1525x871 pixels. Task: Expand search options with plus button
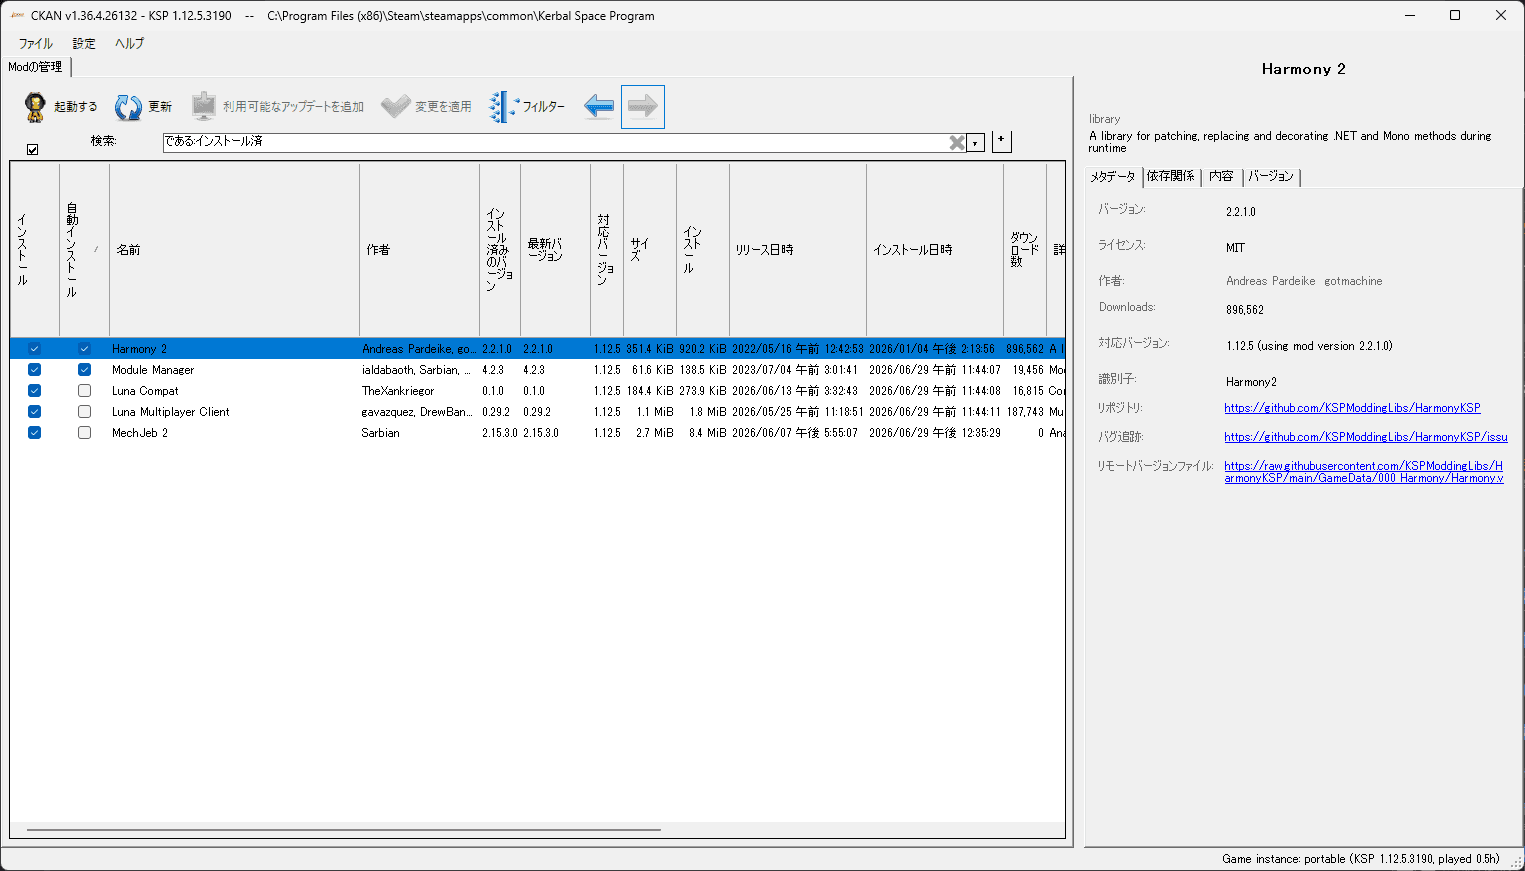(x=1002, y=141)
